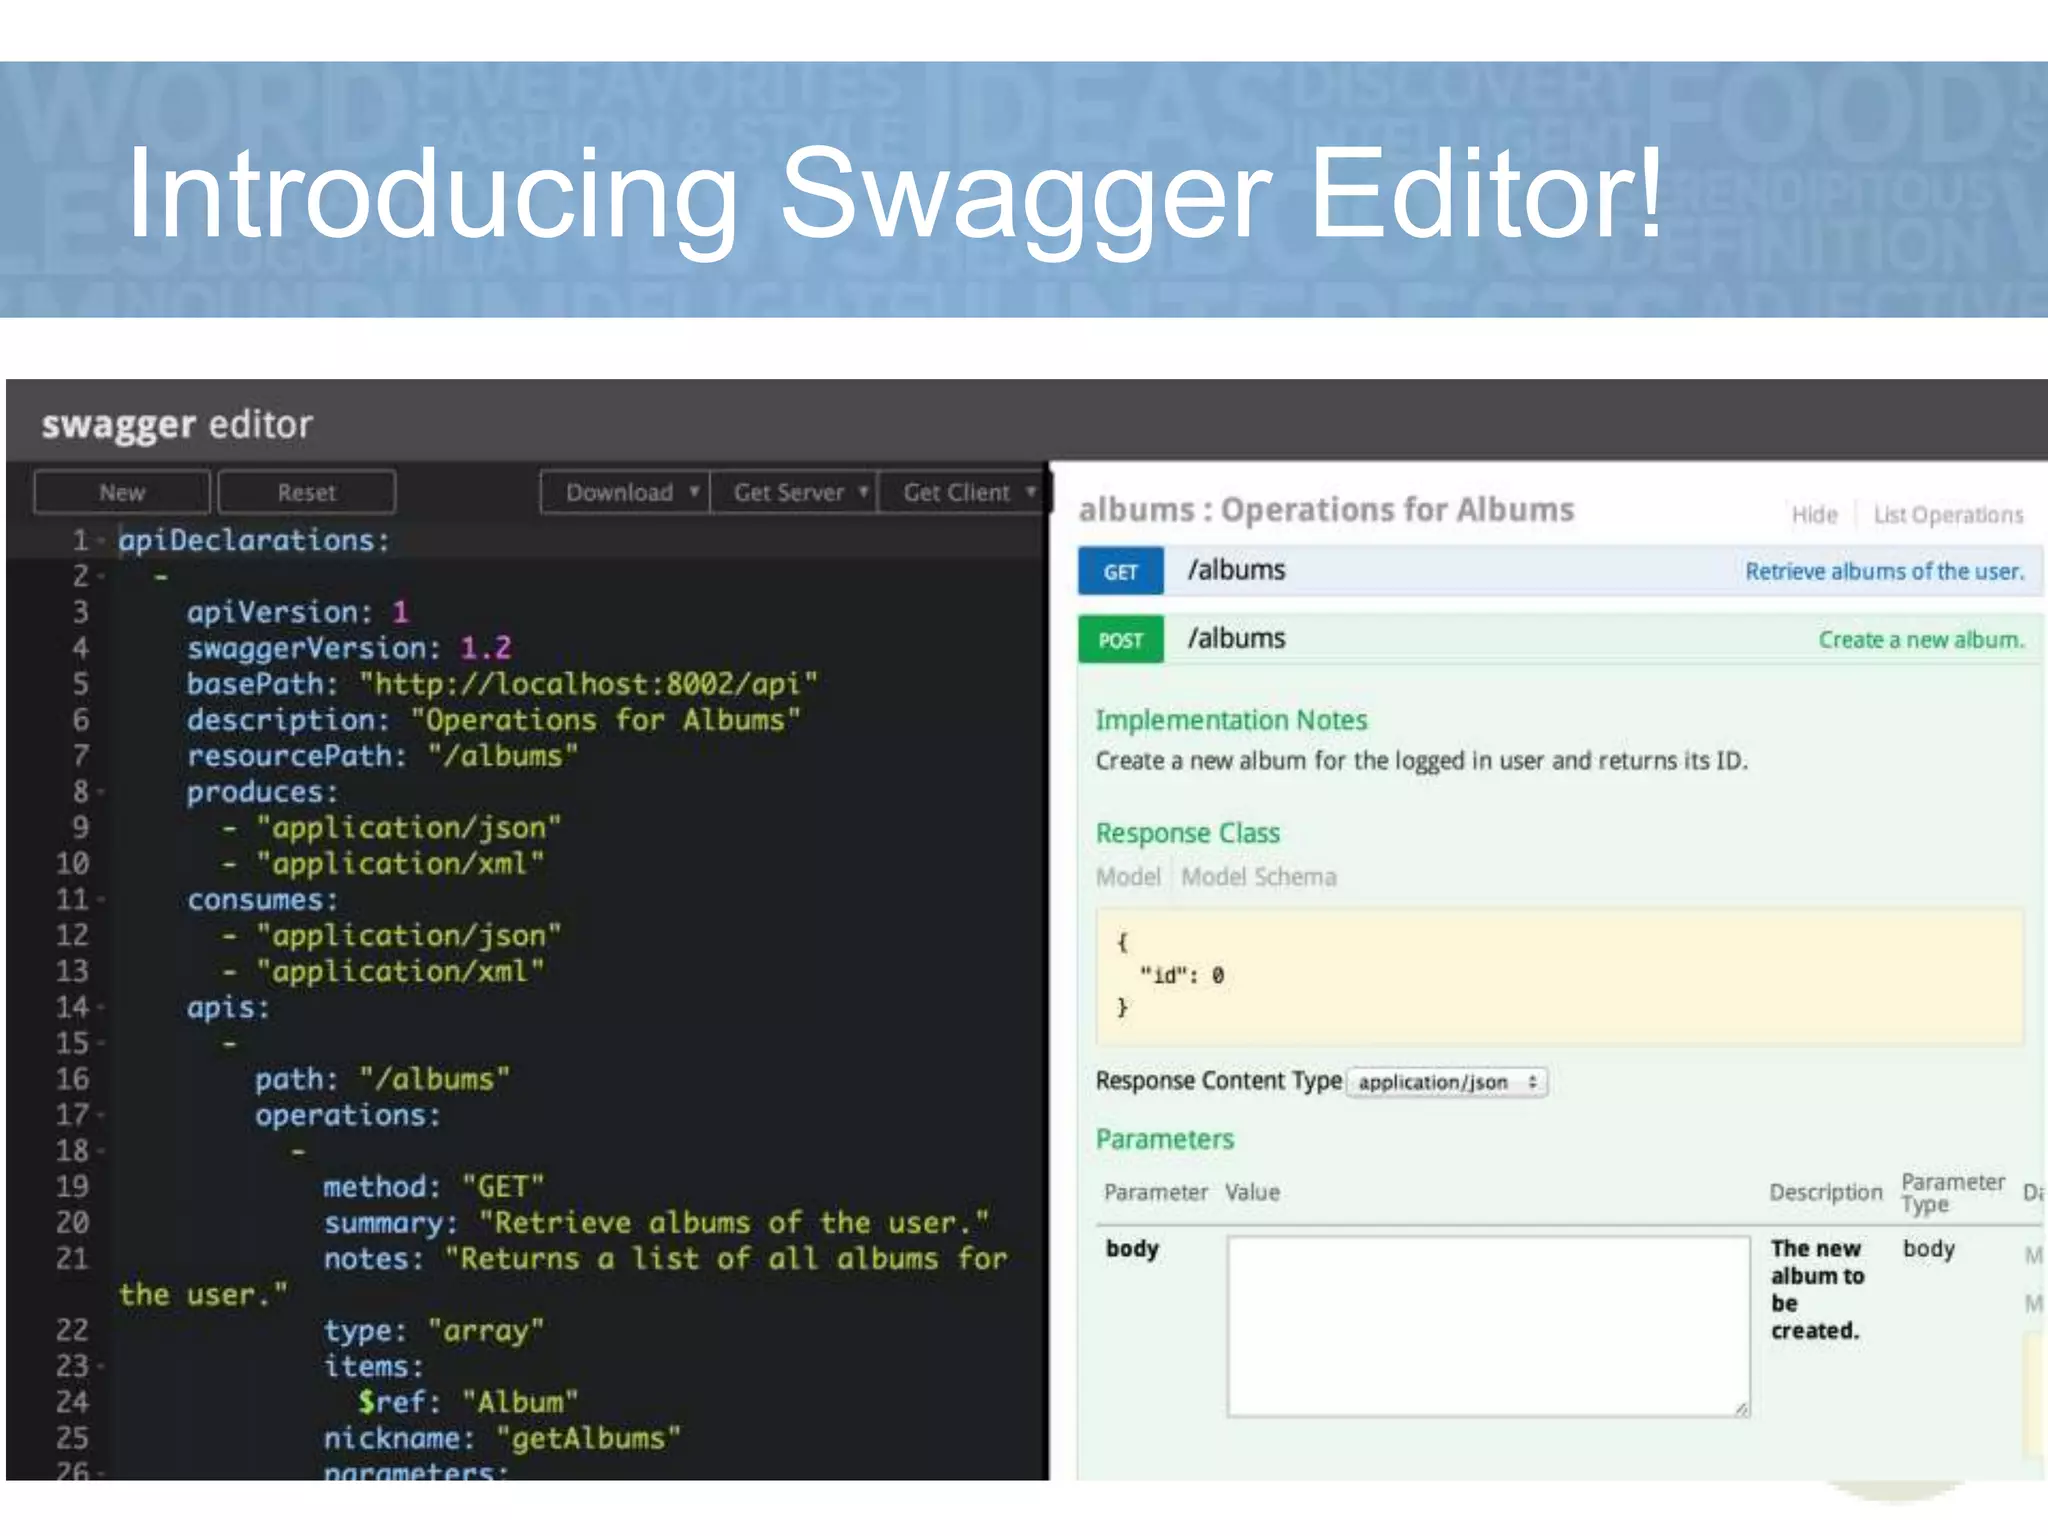Collapse the apis fold at line 14
2048x1536 pixels.
click(102, 1008)
